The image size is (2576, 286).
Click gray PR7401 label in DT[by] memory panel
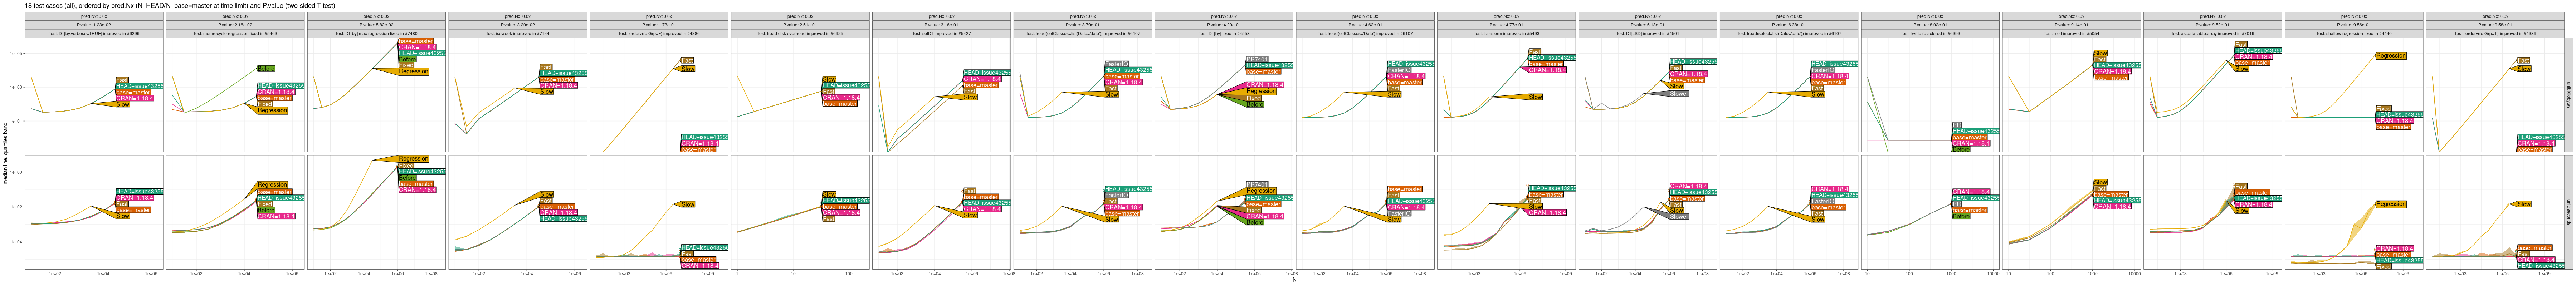point(1257,59)
